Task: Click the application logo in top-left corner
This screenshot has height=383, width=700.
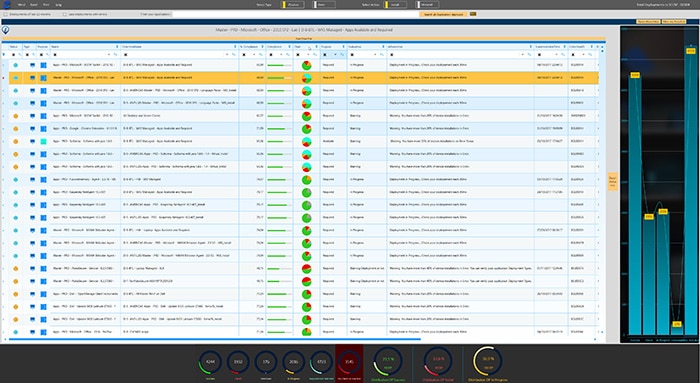Action: coord(7,4)
